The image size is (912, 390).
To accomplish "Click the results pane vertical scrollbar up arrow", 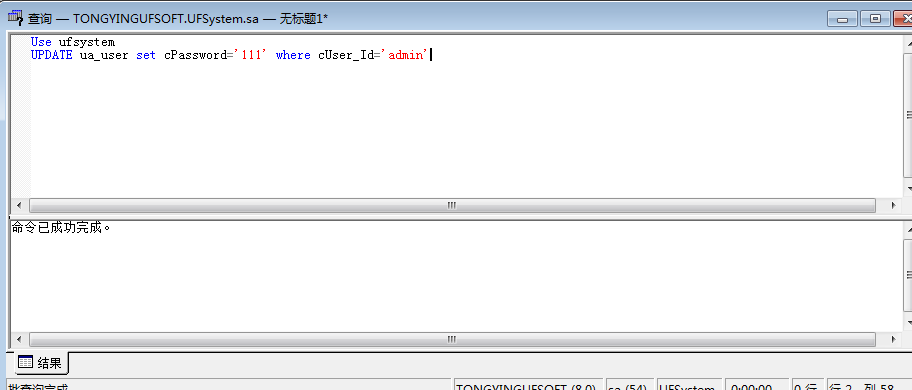I will [x=909, y=229].
